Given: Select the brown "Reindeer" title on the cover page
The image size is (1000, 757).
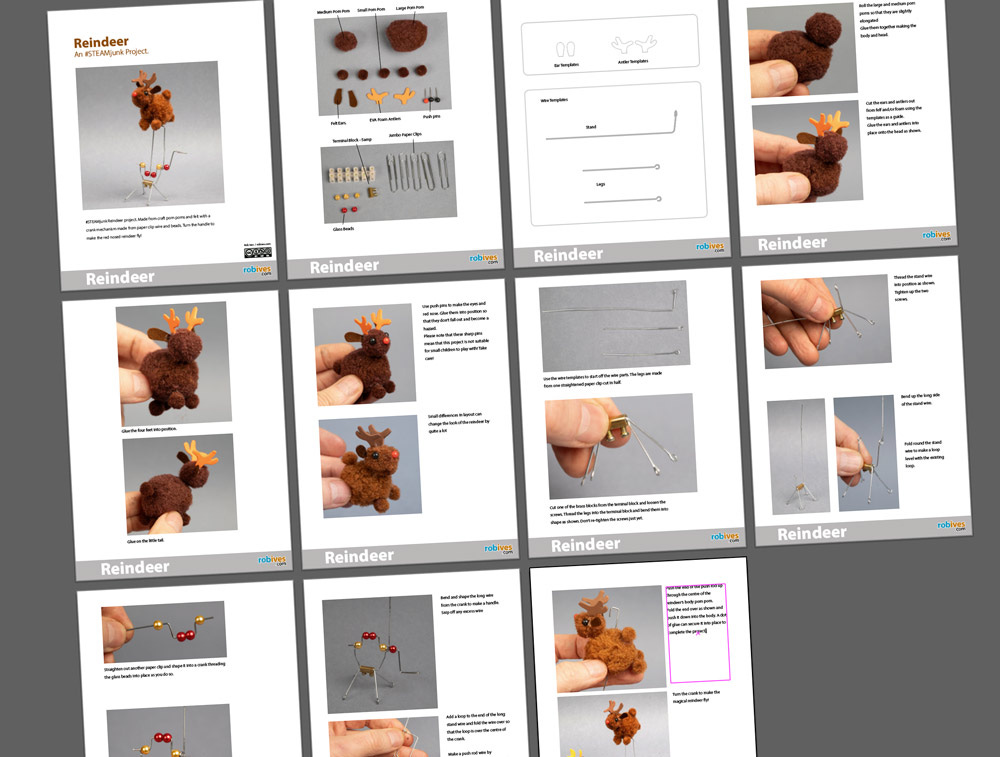Looking at the screenshot, I should [x=101, y=43].
